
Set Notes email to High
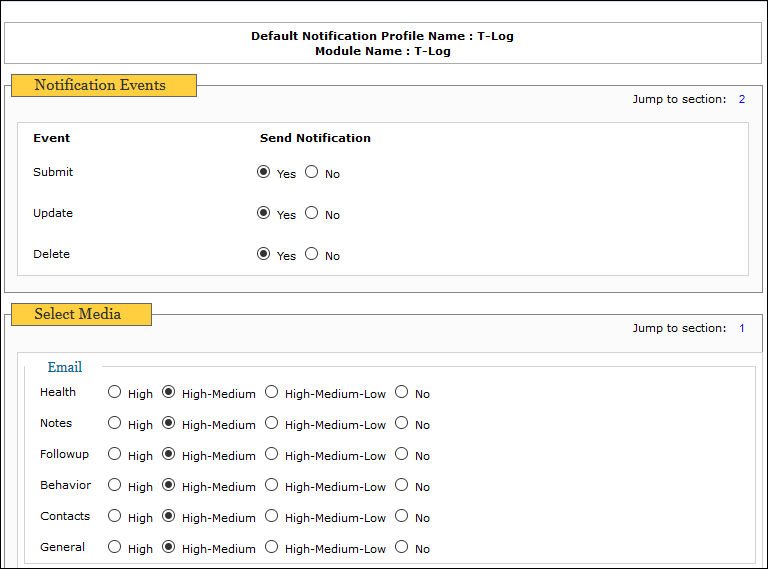coord(115,423)
